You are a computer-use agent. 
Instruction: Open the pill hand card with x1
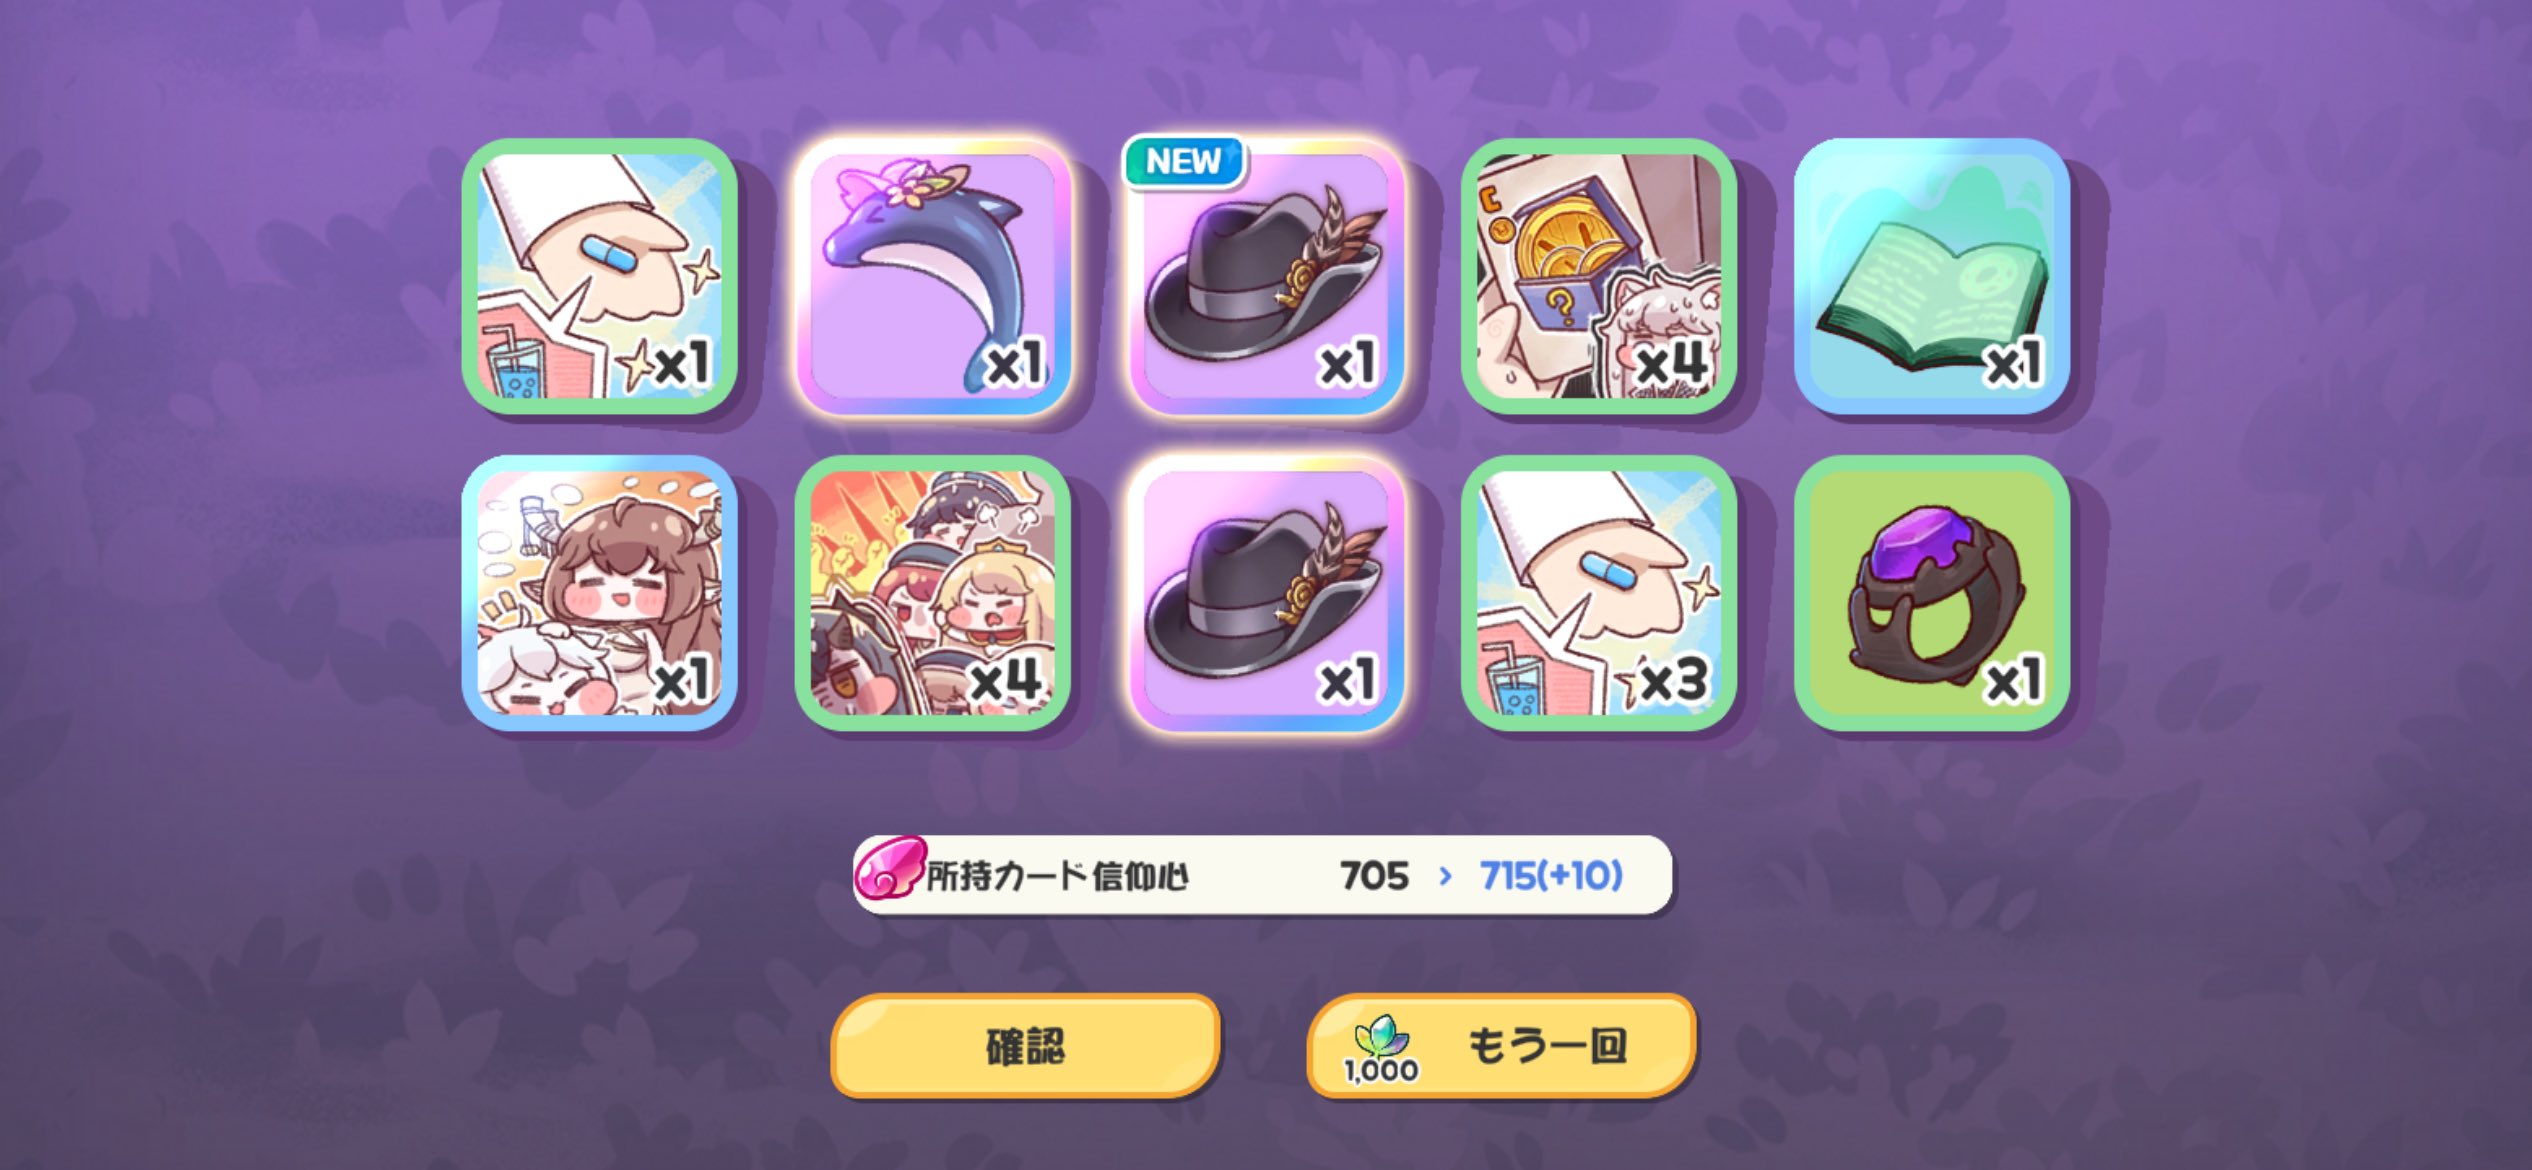tap(600, 276)
